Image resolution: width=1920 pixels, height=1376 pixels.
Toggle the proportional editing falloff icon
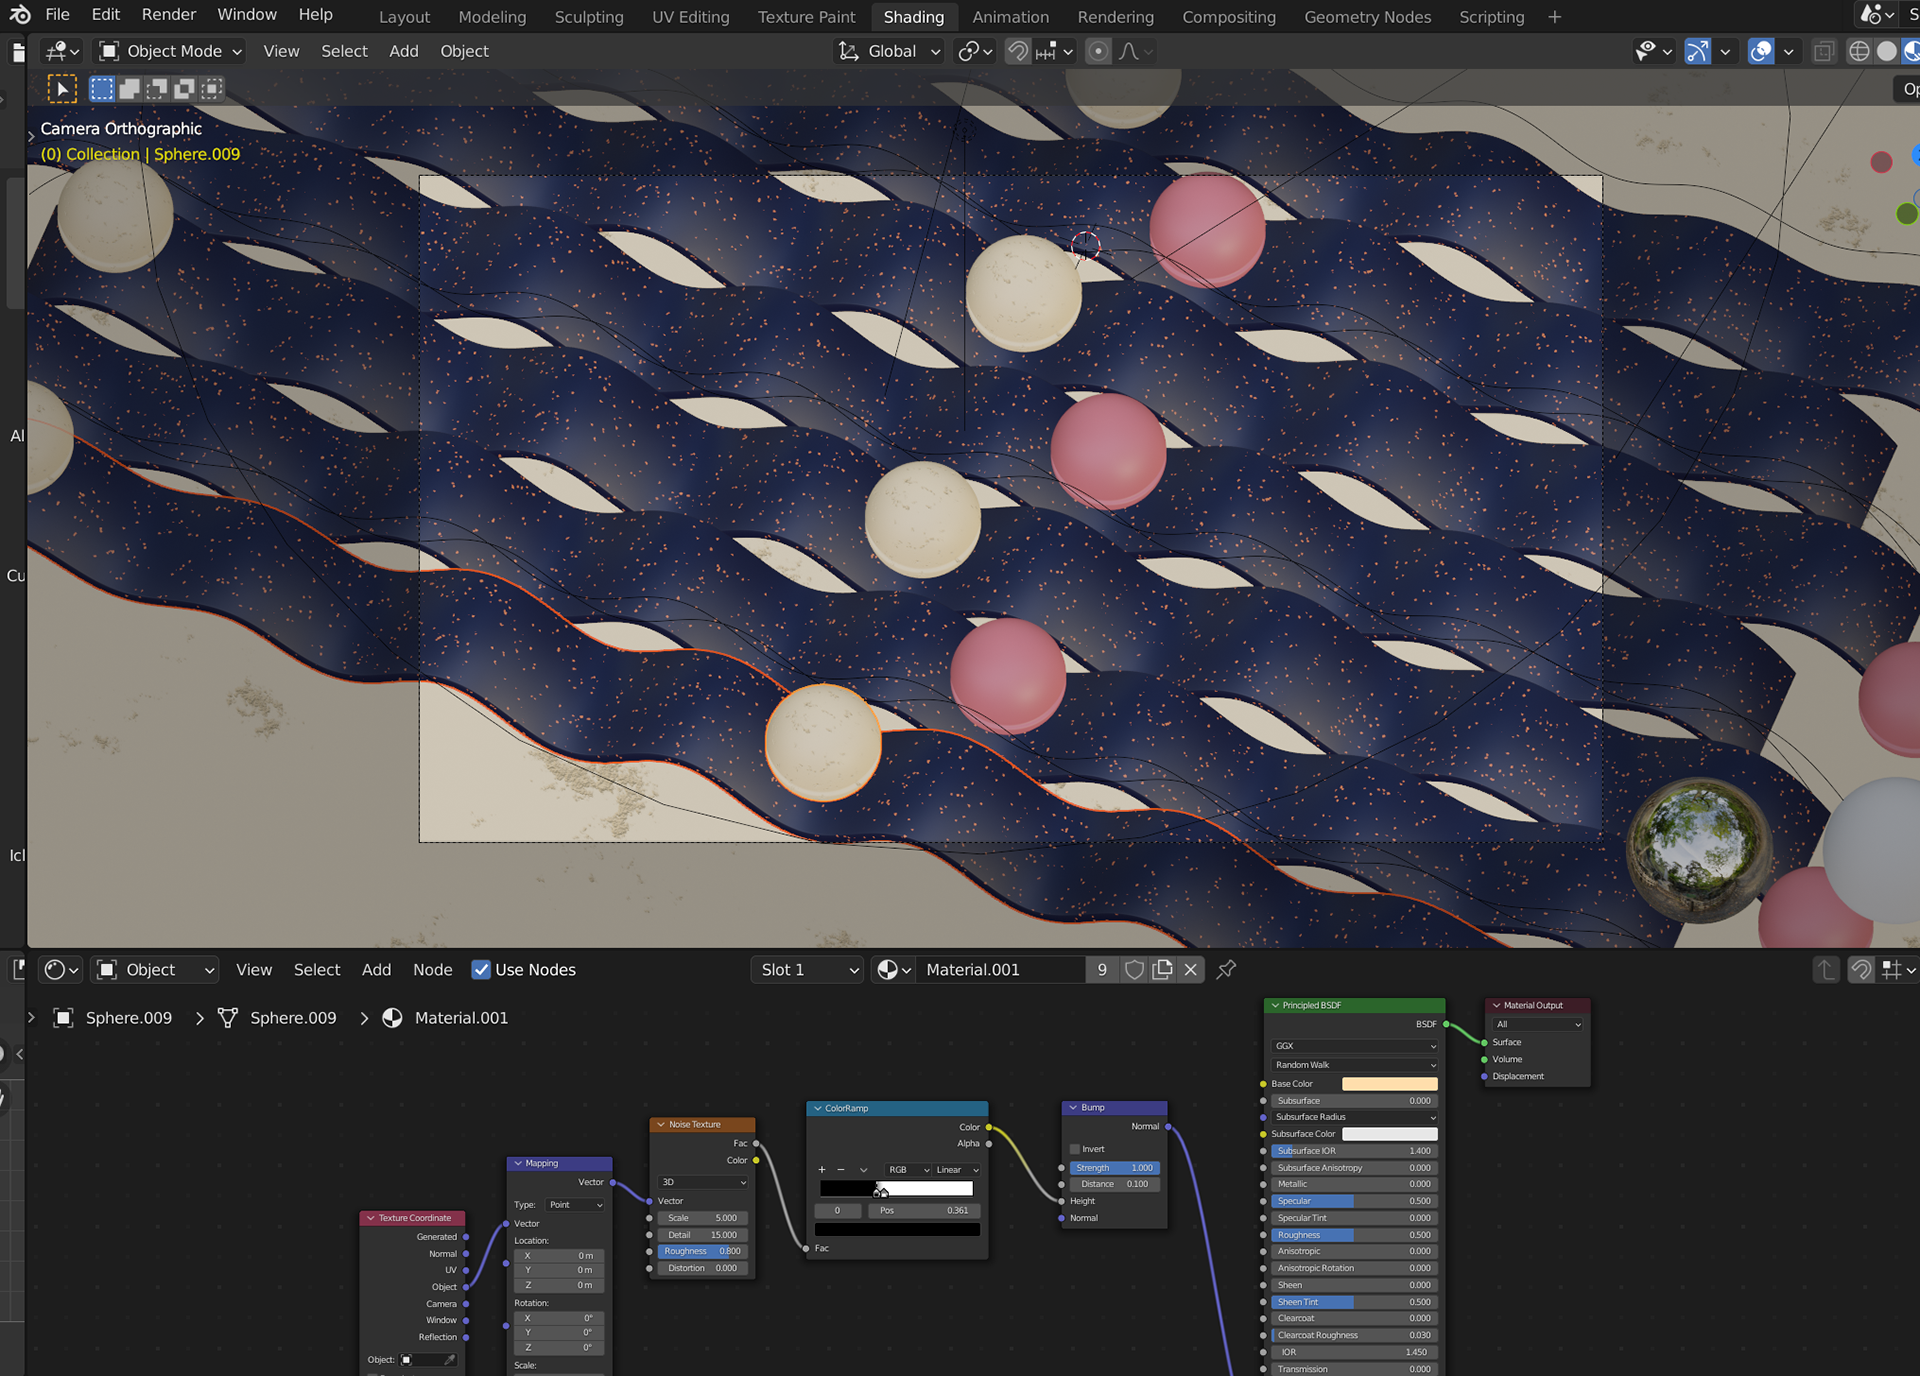coord(1130,52)
